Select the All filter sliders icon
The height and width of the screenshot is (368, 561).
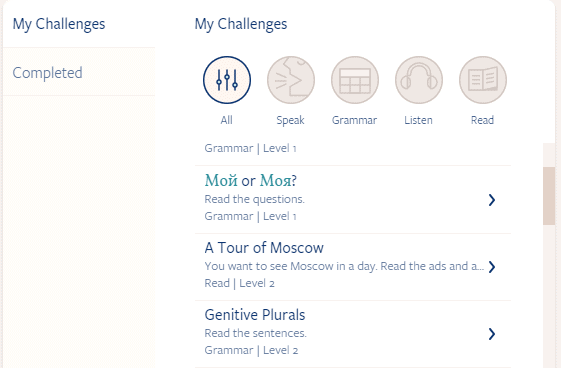click(x=227, y=80)
